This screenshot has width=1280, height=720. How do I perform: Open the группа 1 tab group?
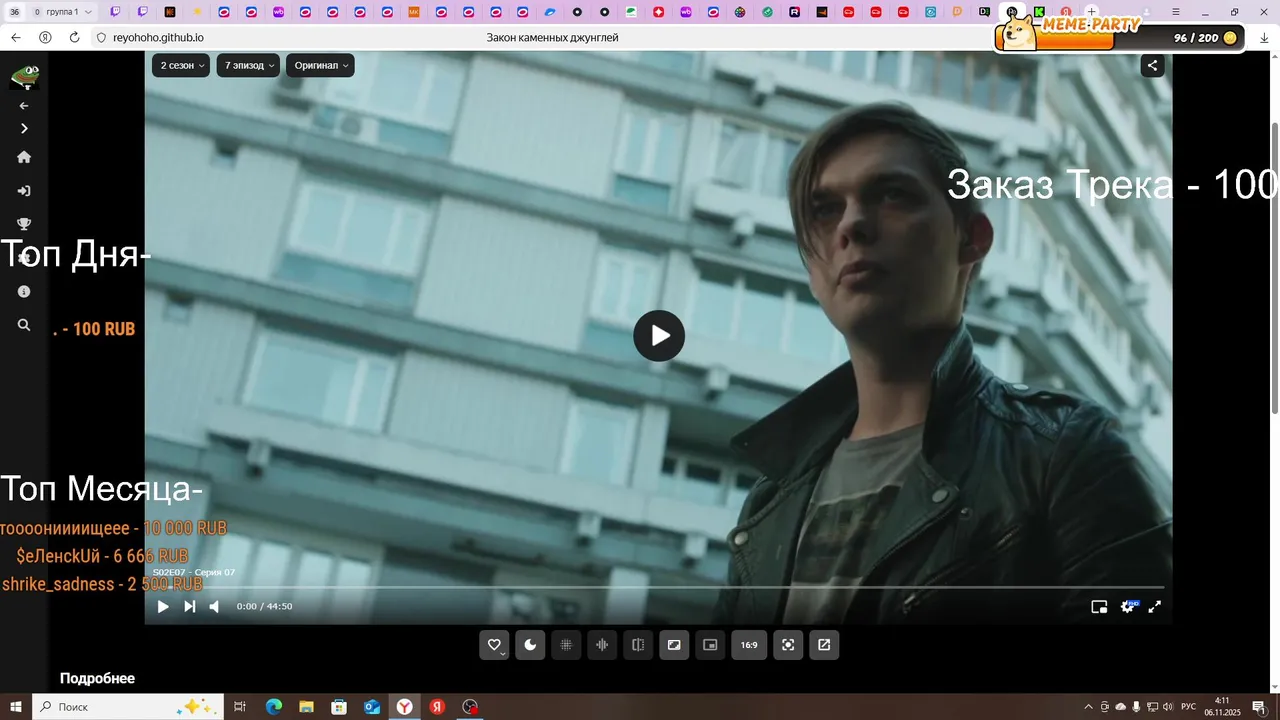click(x=62, y=12)
